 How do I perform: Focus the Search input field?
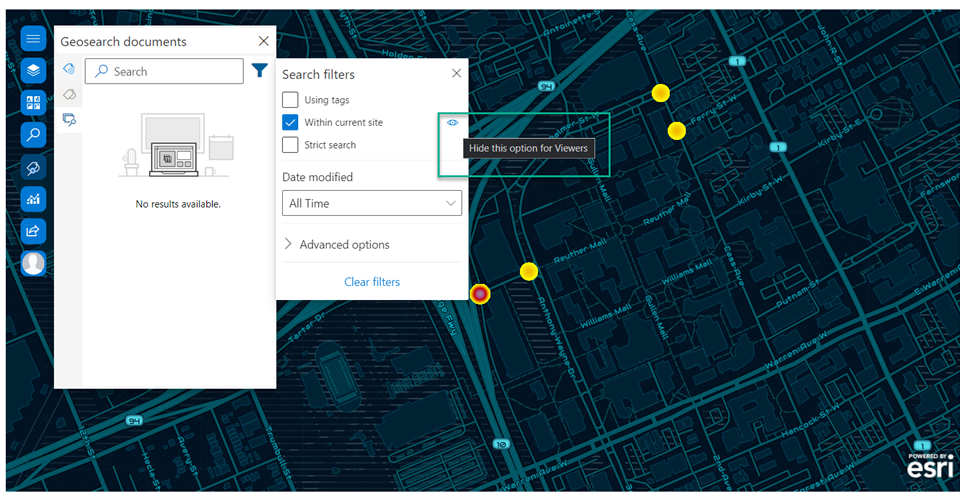[x=164, y=71]
